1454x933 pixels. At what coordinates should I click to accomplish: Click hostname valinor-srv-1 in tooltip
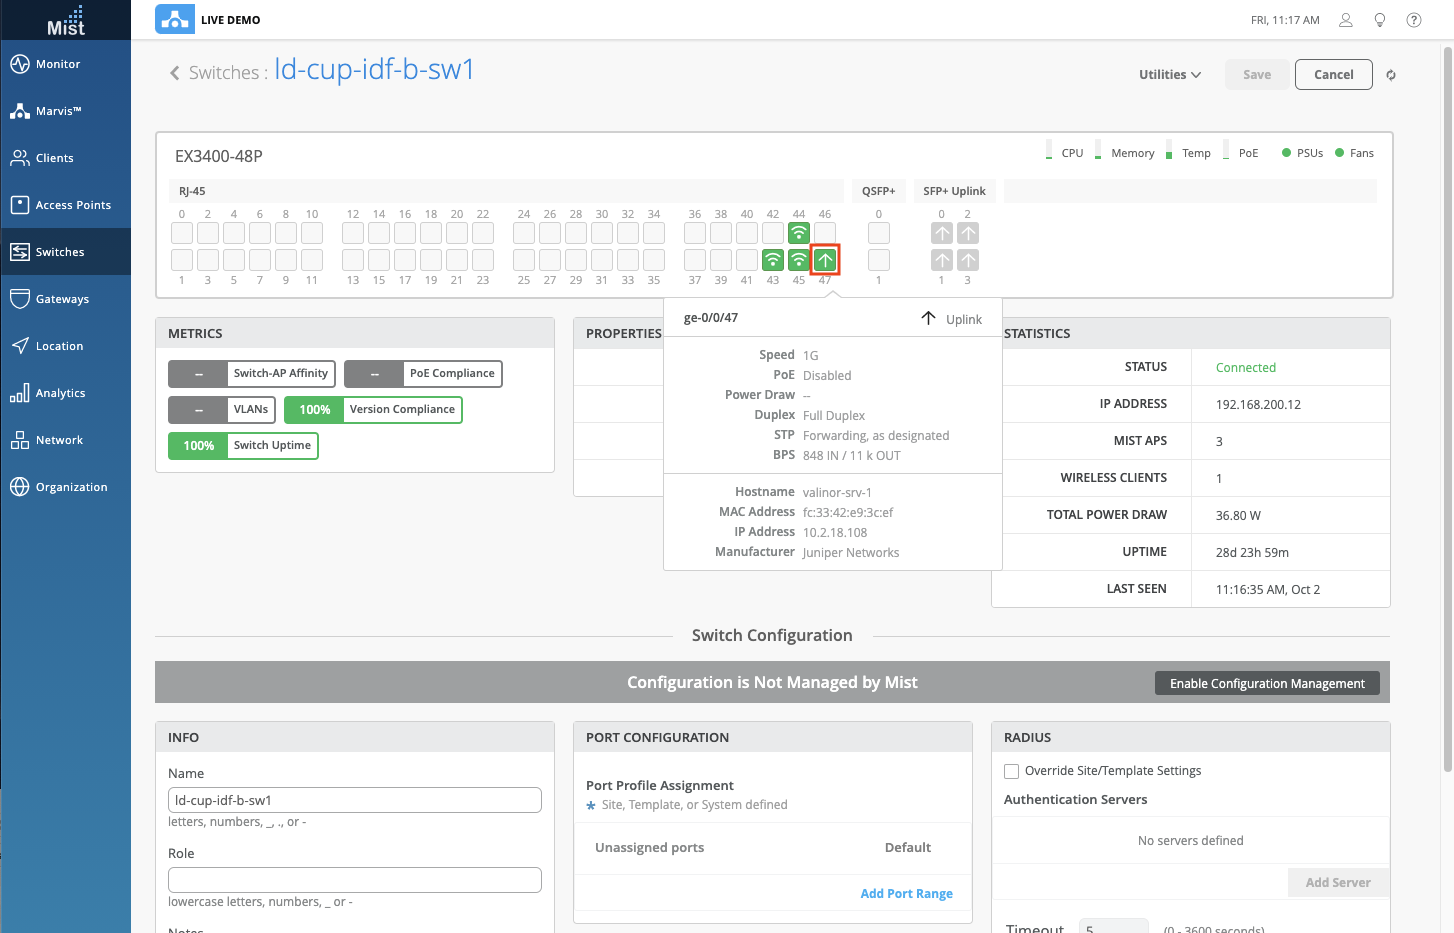pos(837,493)
